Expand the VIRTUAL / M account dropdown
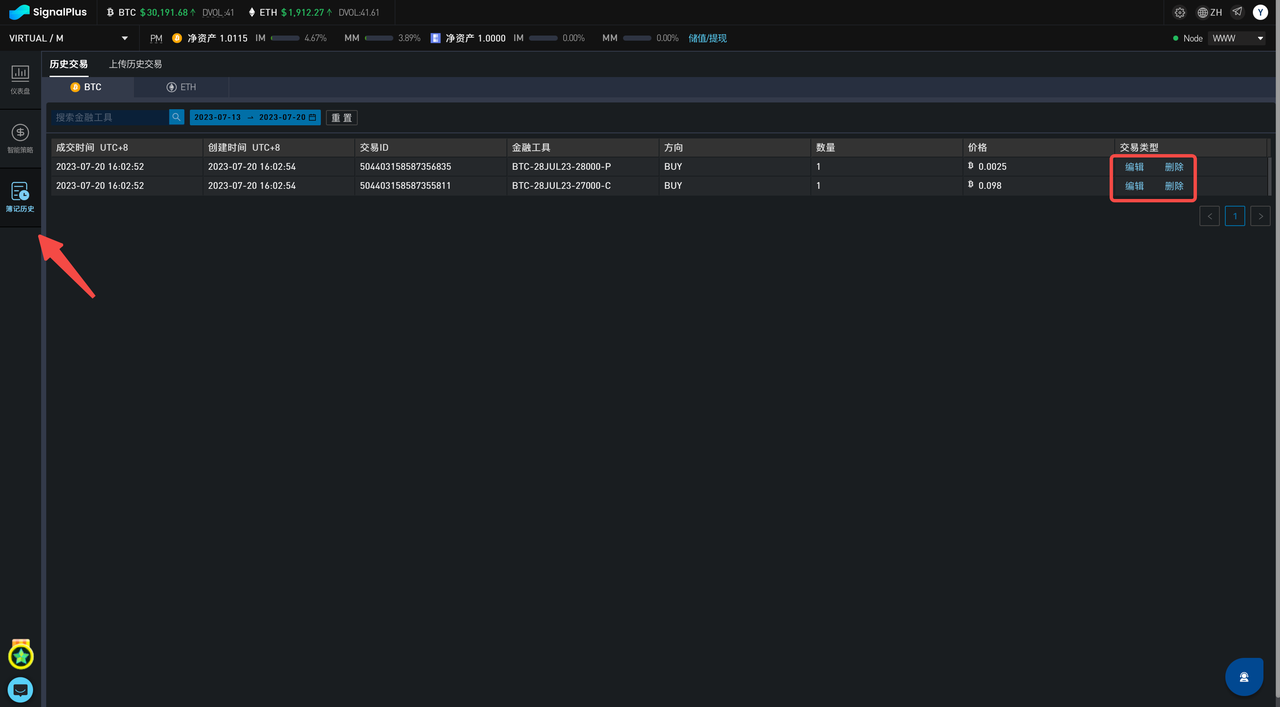The image size is (1280, 707). 68,38
